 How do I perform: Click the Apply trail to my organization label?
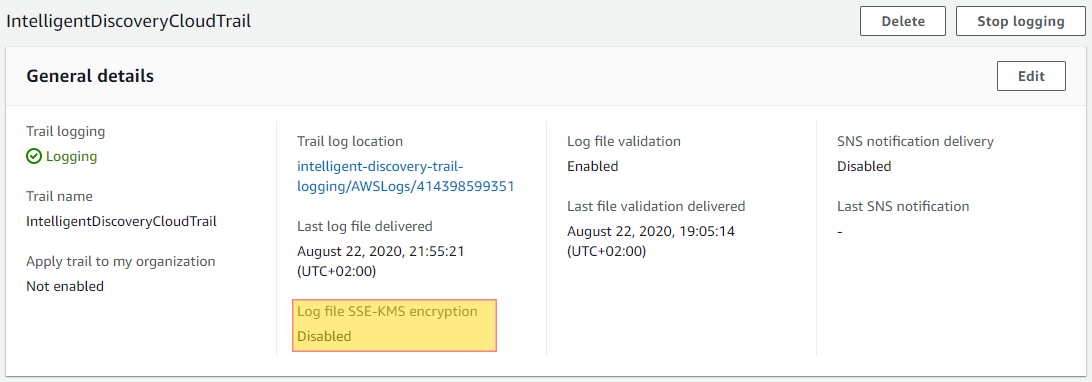(x=120, y=262)
